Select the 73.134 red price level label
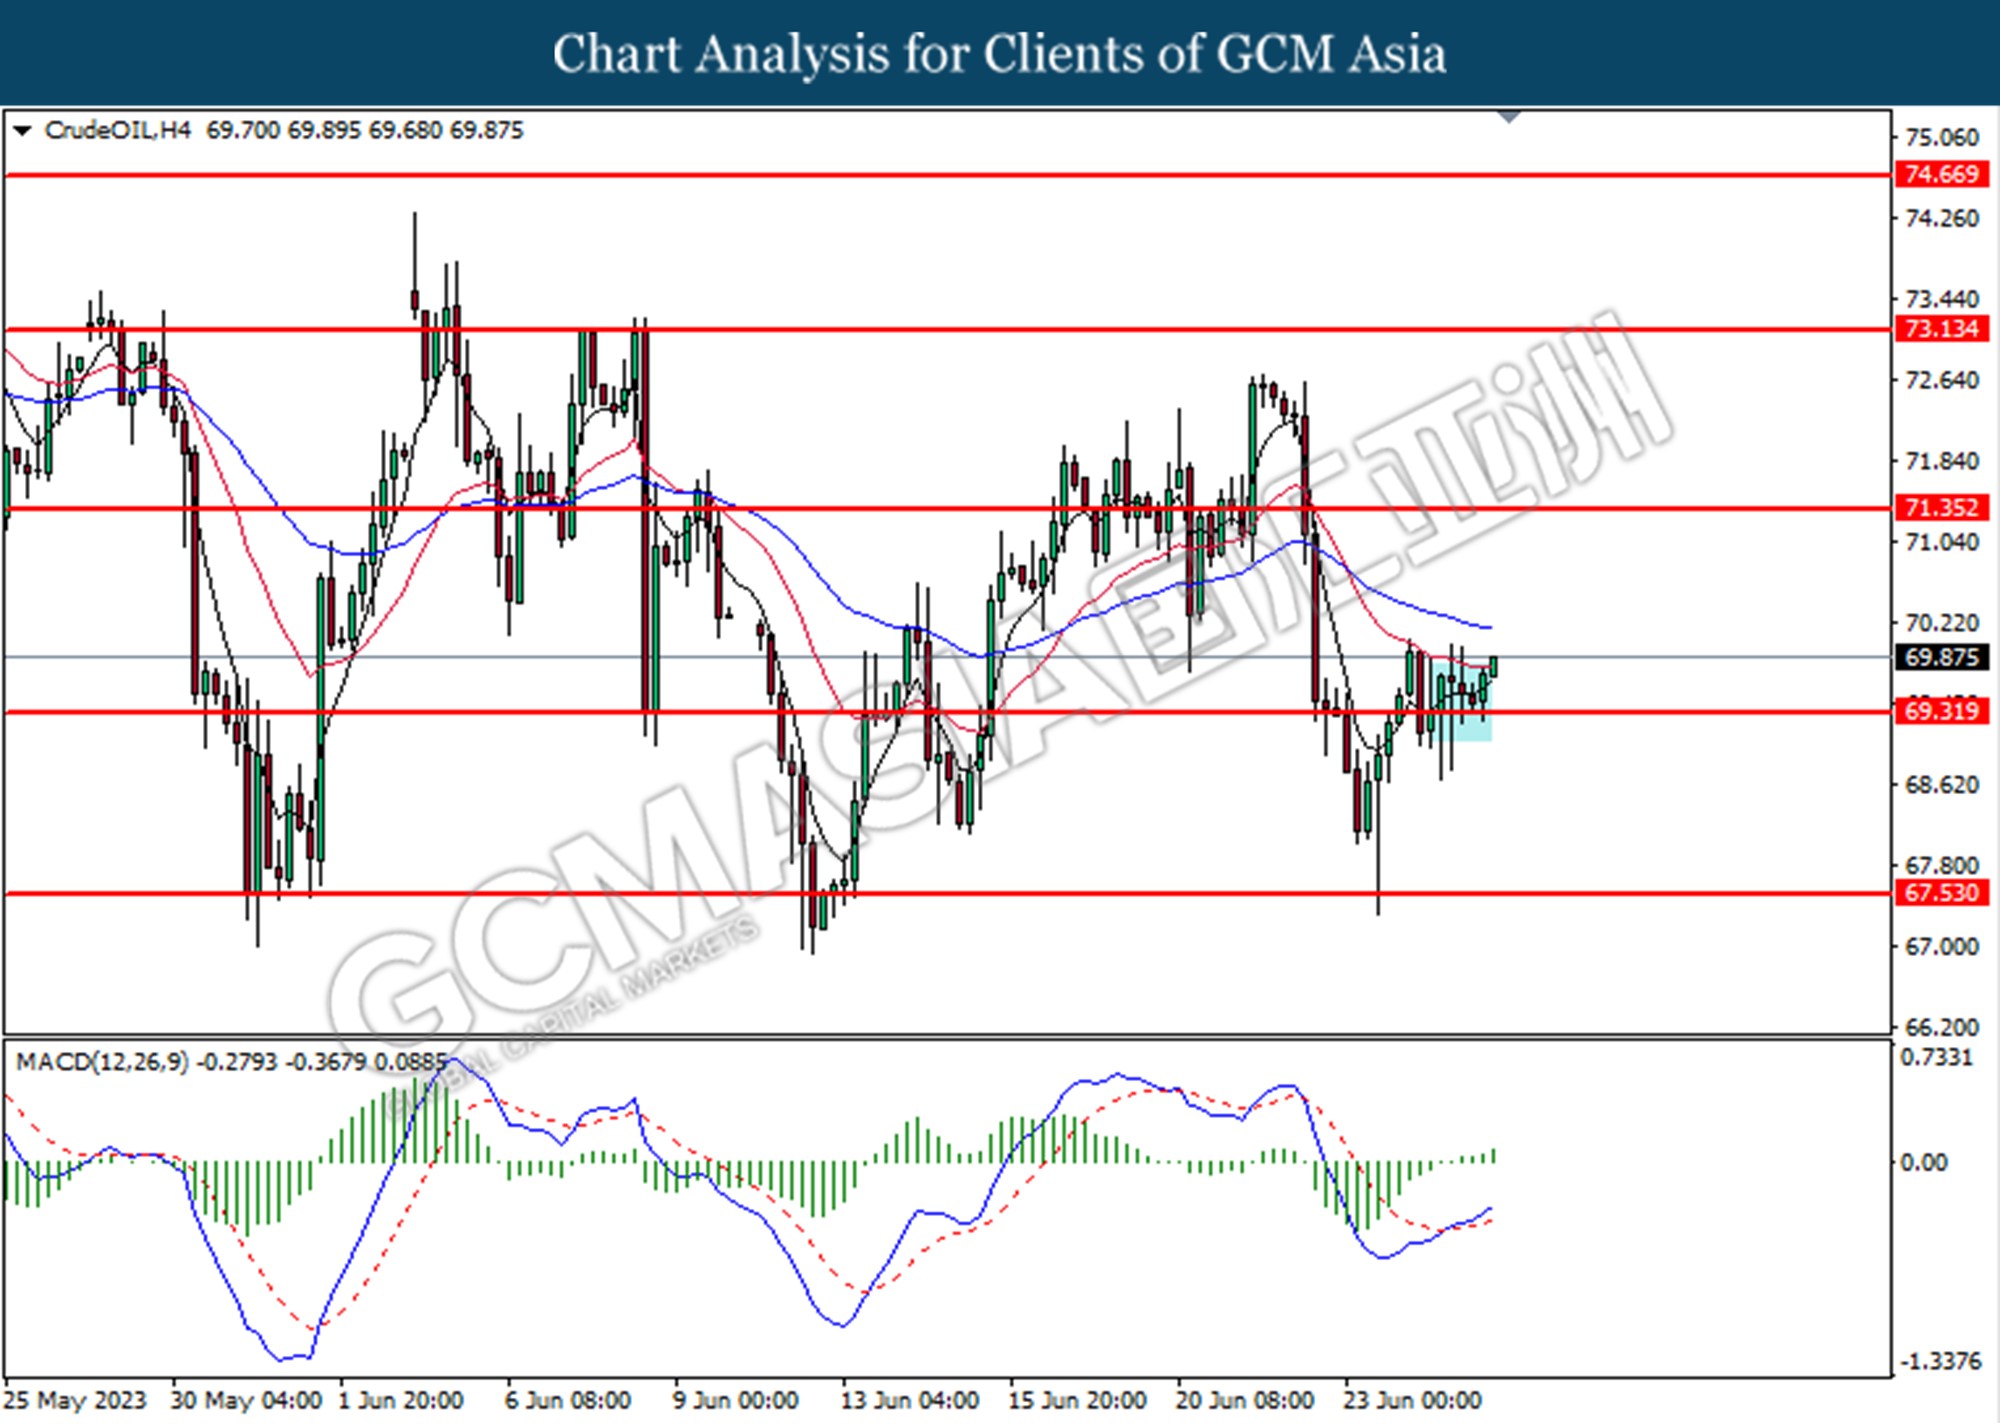Image resolution: width=2000 pixels, height=1428 pixels. 1941,329
